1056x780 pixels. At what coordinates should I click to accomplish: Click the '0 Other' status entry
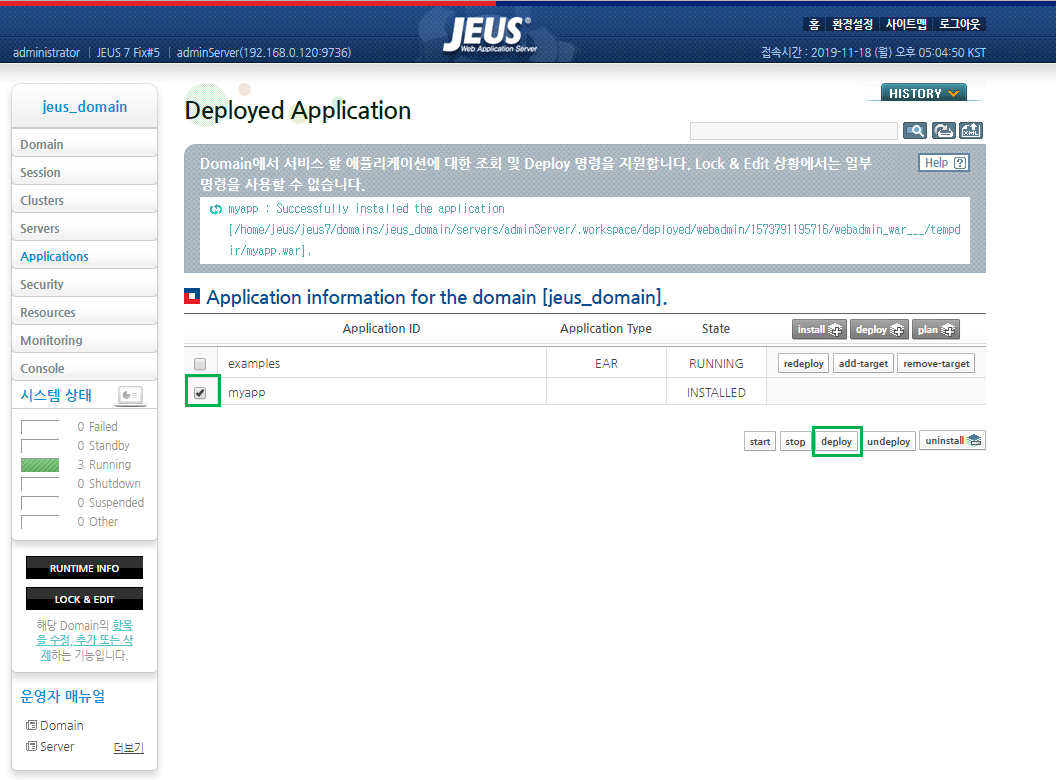pos(97,521)
